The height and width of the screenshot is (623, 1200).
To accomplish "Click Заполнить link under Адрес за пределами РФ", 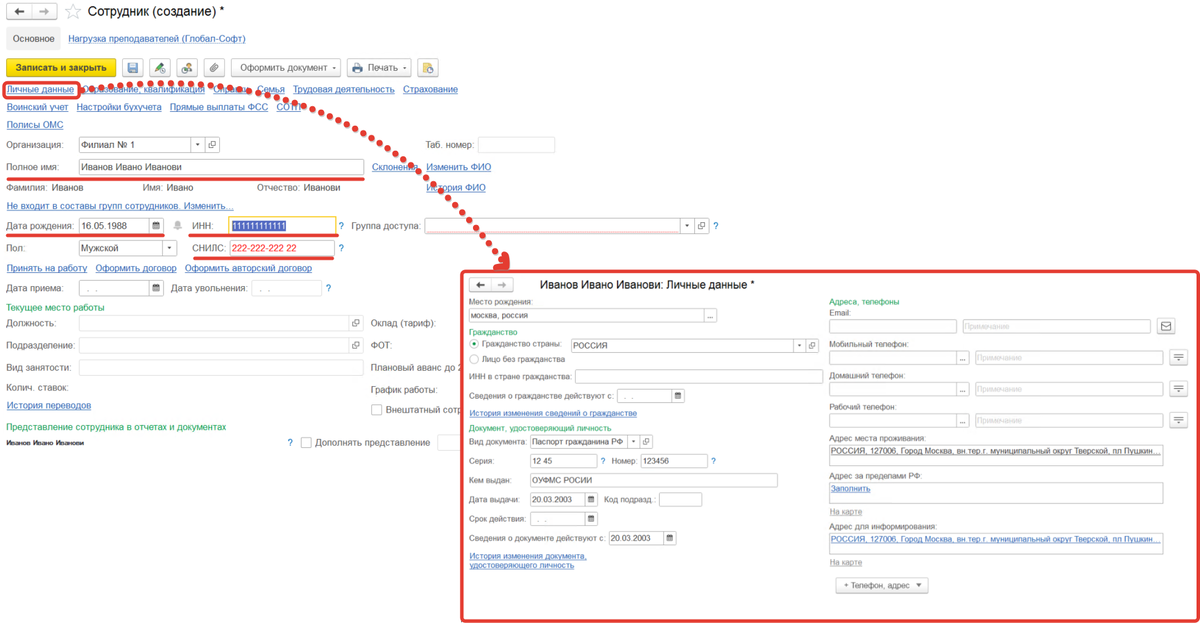I will [850, 489].
